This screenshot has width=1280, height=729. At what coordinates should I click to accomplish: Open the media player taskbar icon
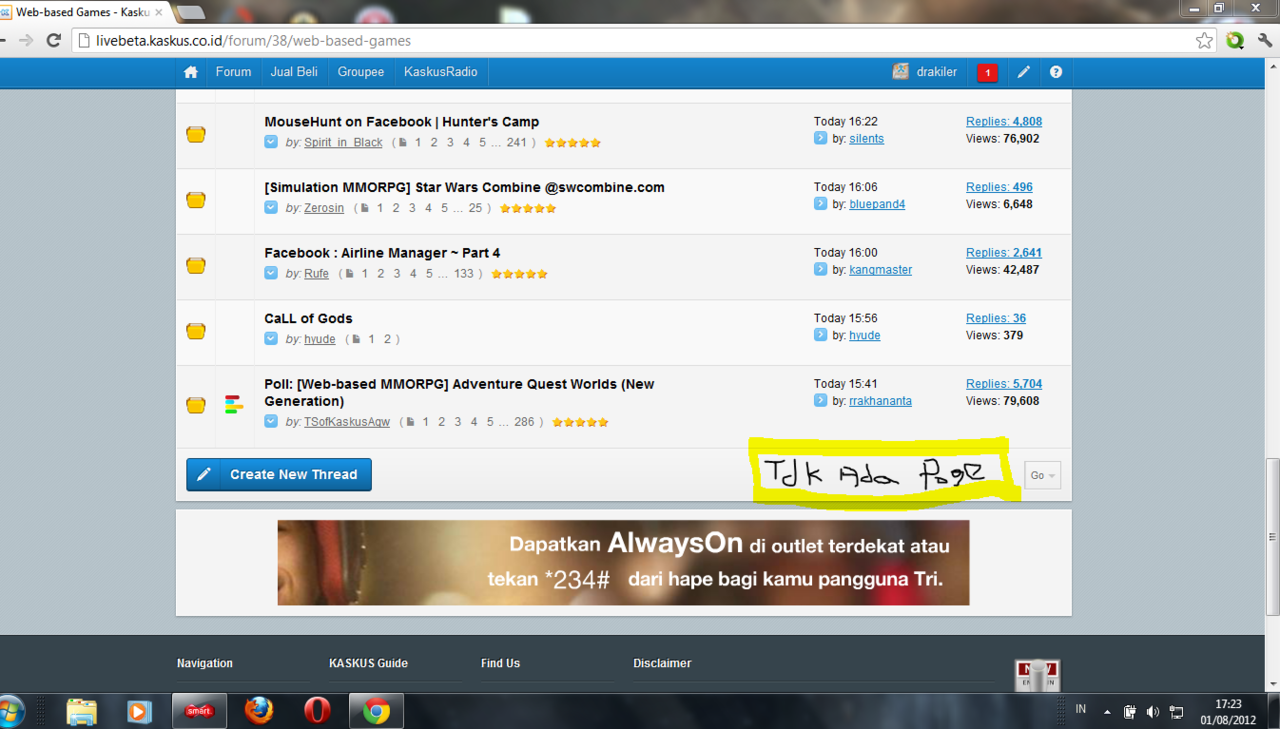[139, 711]
